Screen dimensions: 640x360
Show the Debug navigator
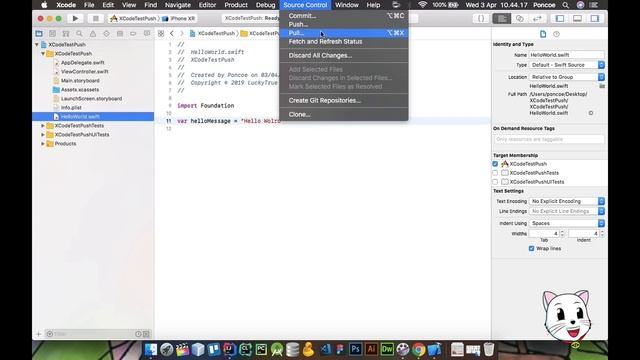[120, 33]
